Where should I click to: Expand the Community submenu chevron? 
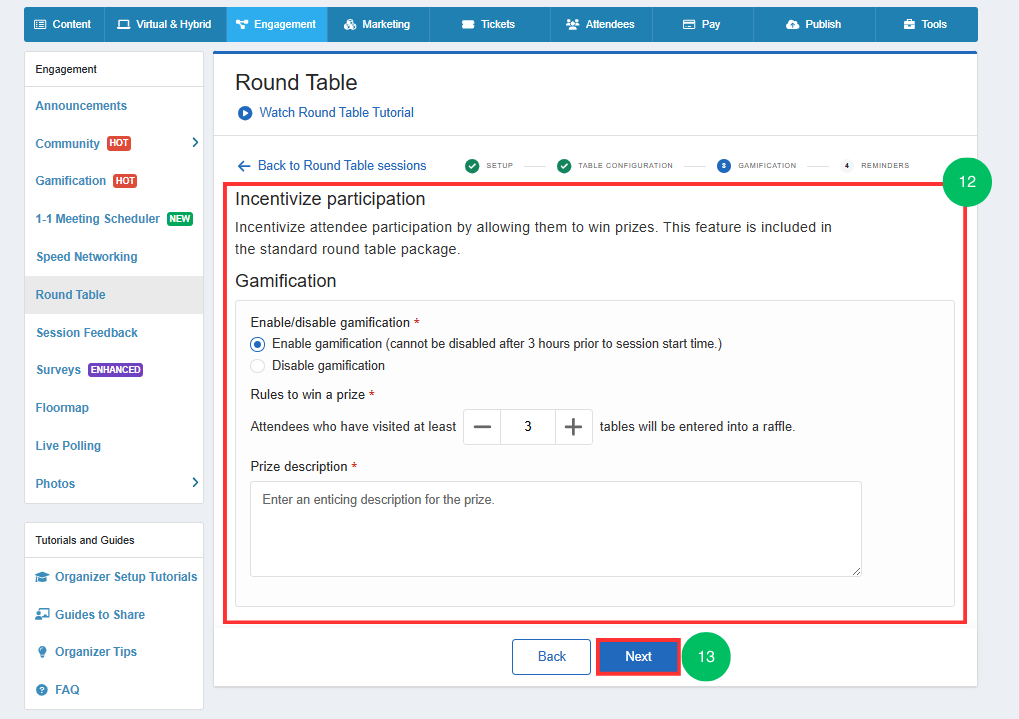pyautogui.click(x=195, y=143)
